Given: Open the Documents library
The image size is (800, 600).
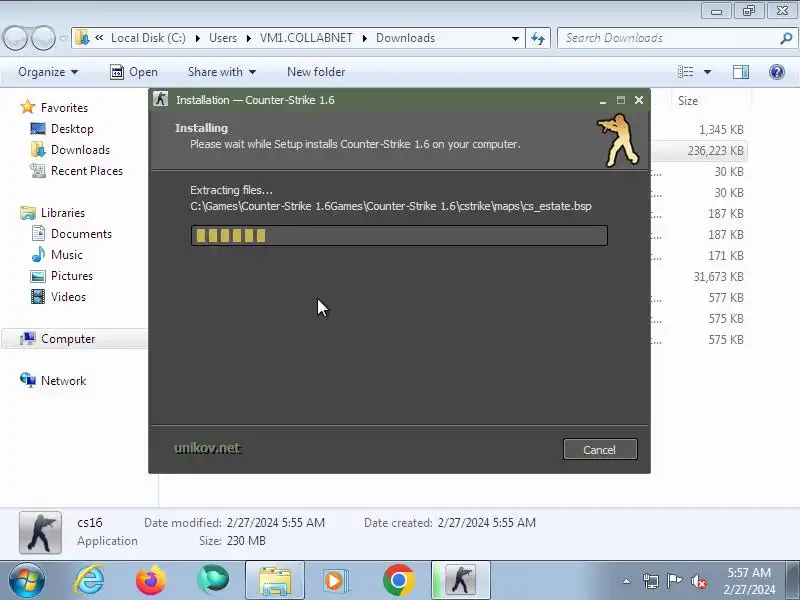Looking at the screenshot, I should click(x=81, y=234).
